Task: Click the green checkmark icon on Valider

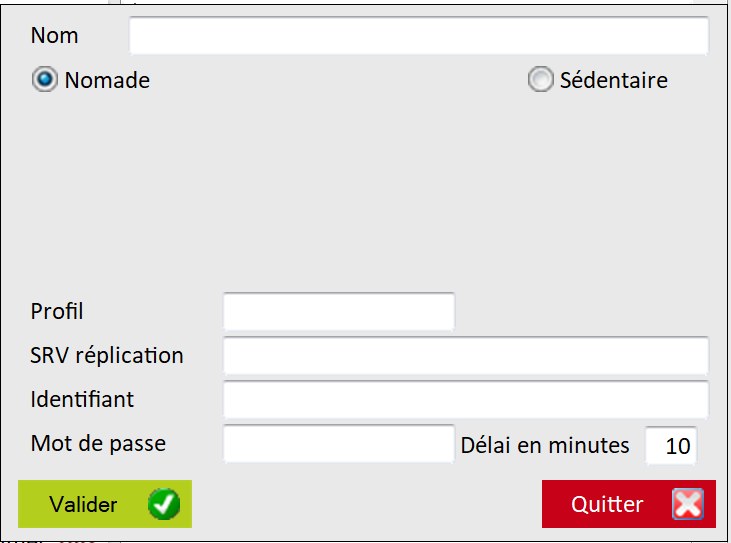Action: pyautogui.click(x=164, y=505)
